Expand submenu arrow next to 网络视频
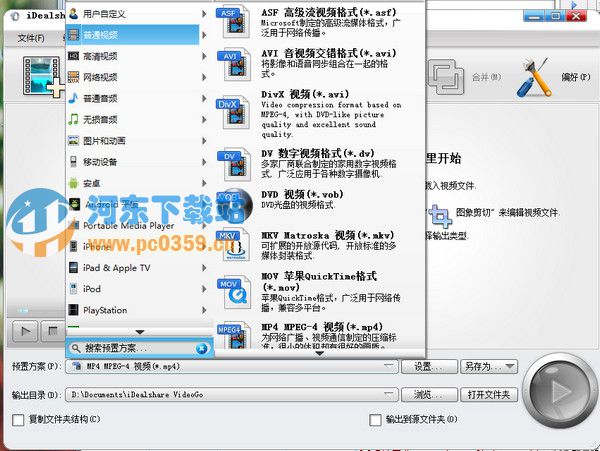The width and height of the screenshot is (600, 451). point(204,77)
